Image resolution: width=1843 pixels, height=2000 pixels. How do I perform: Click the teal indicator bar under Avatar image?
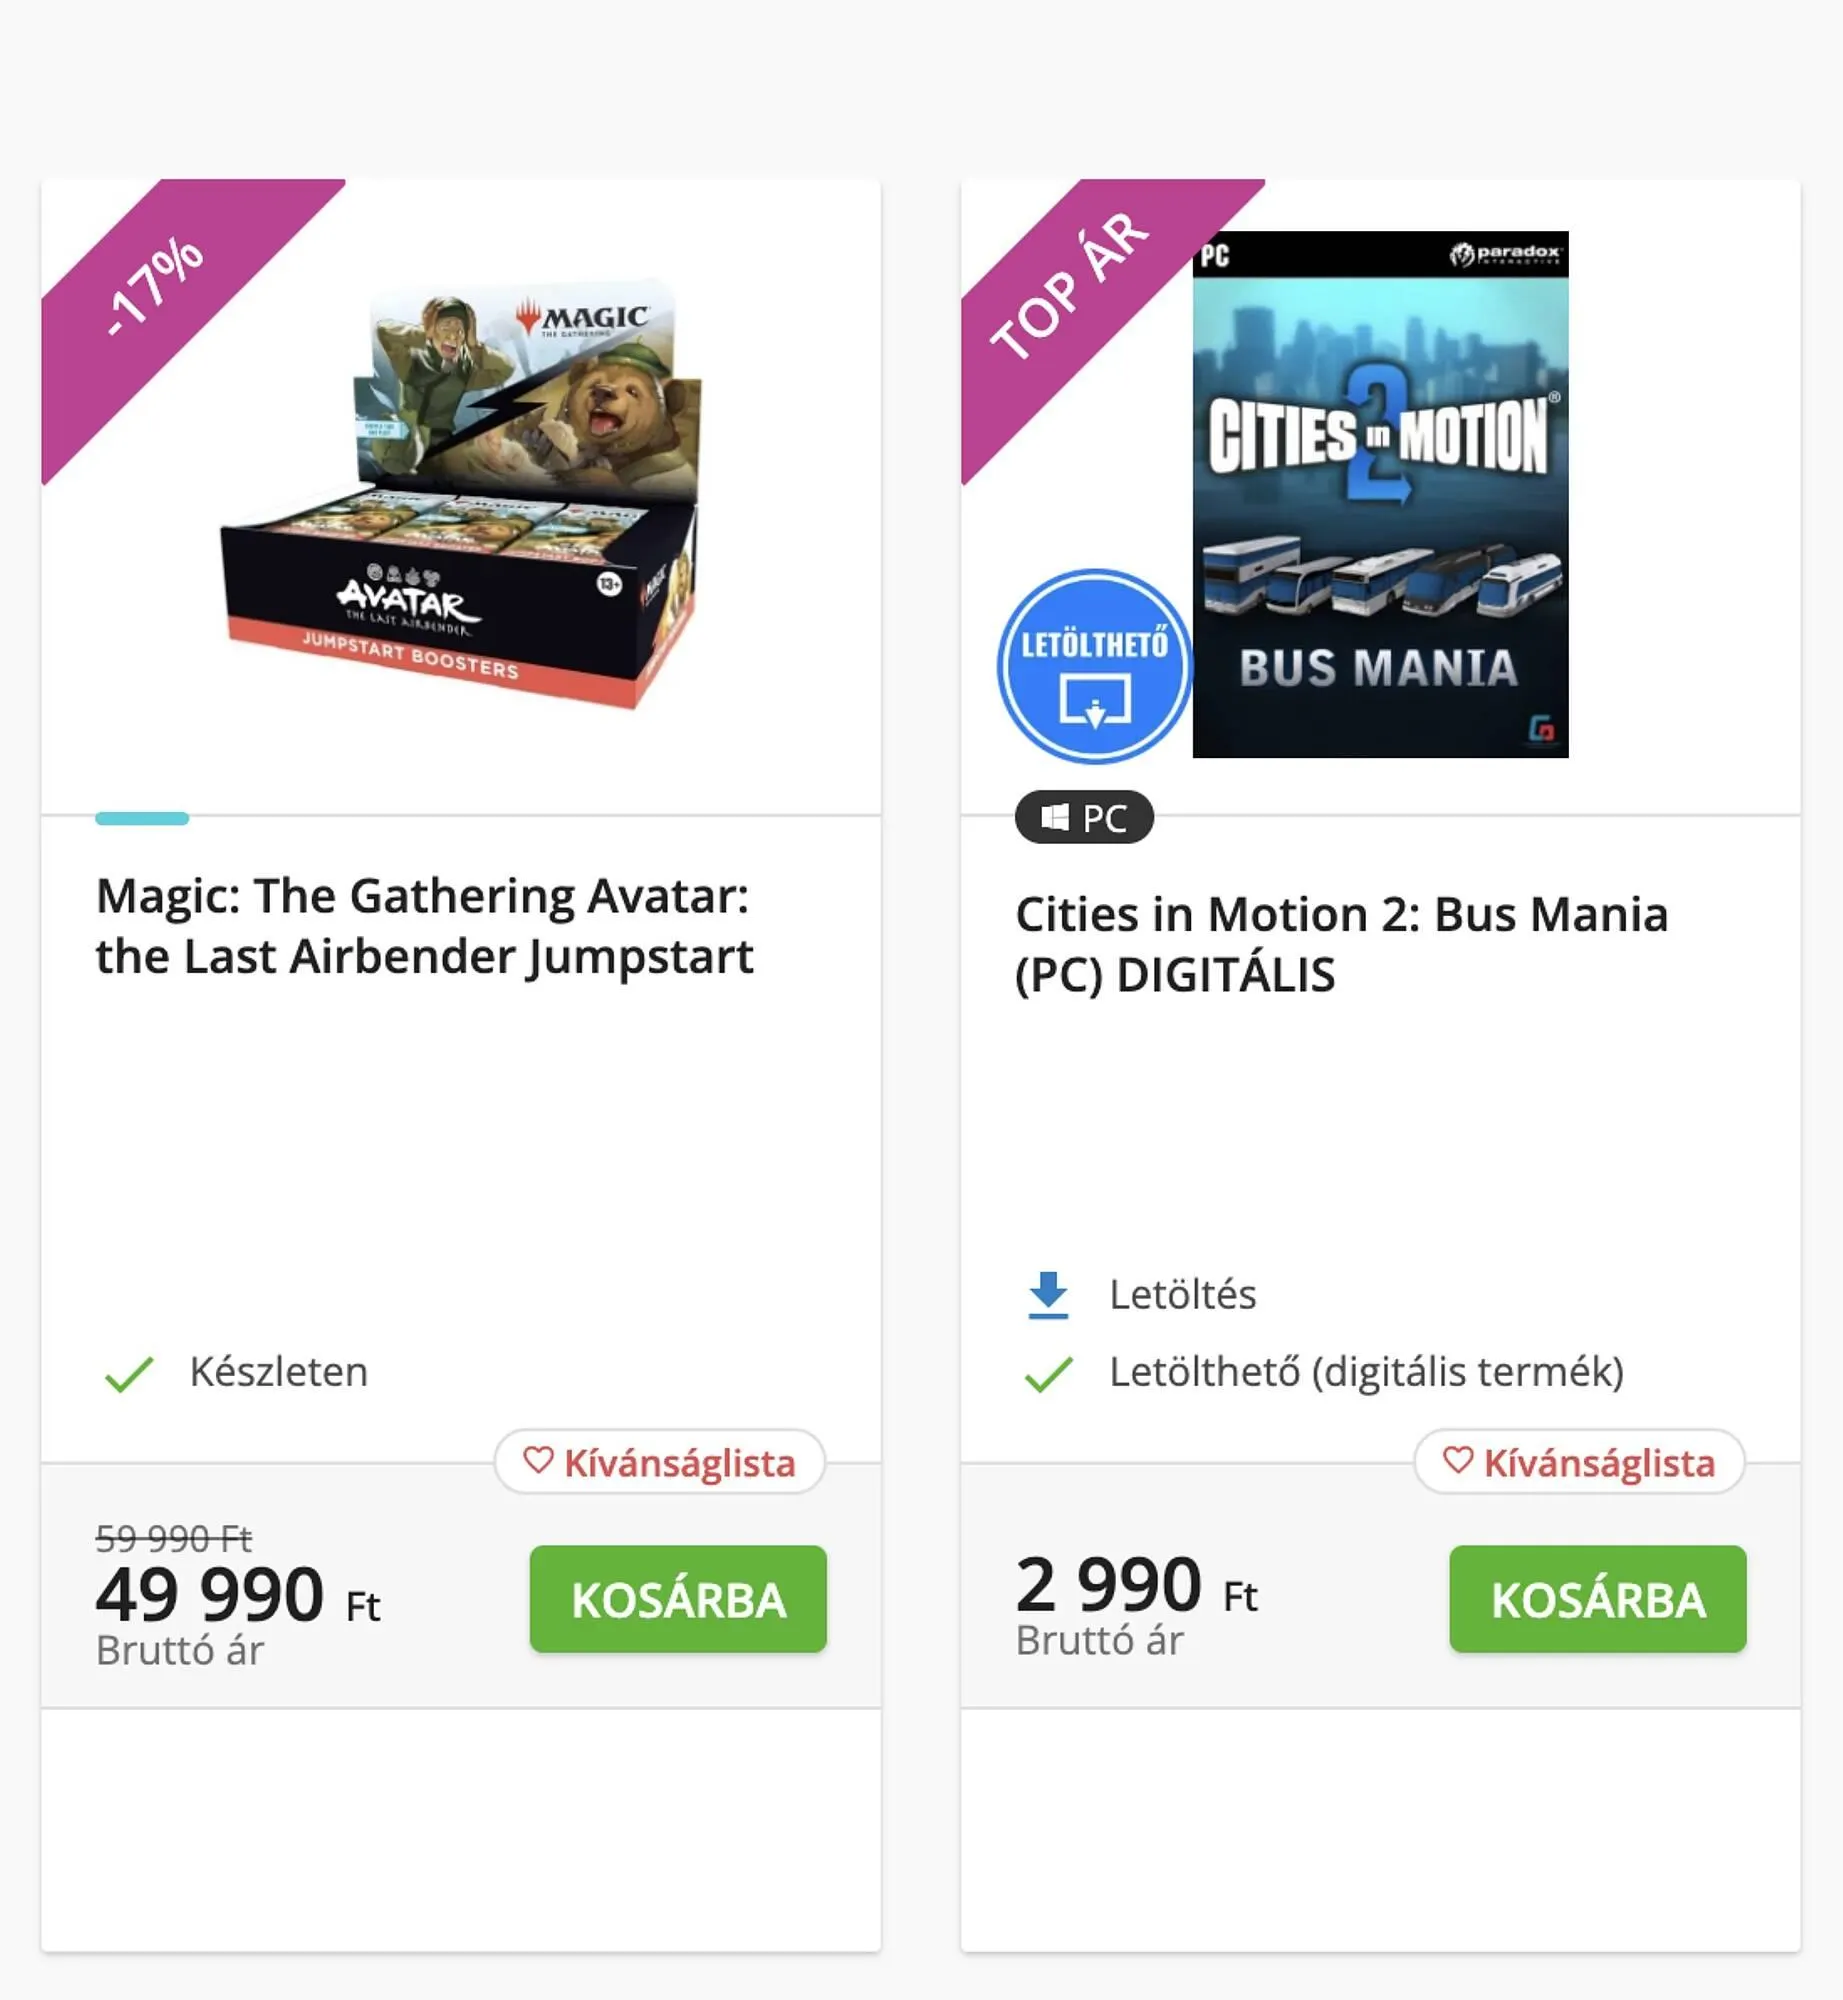142,819
